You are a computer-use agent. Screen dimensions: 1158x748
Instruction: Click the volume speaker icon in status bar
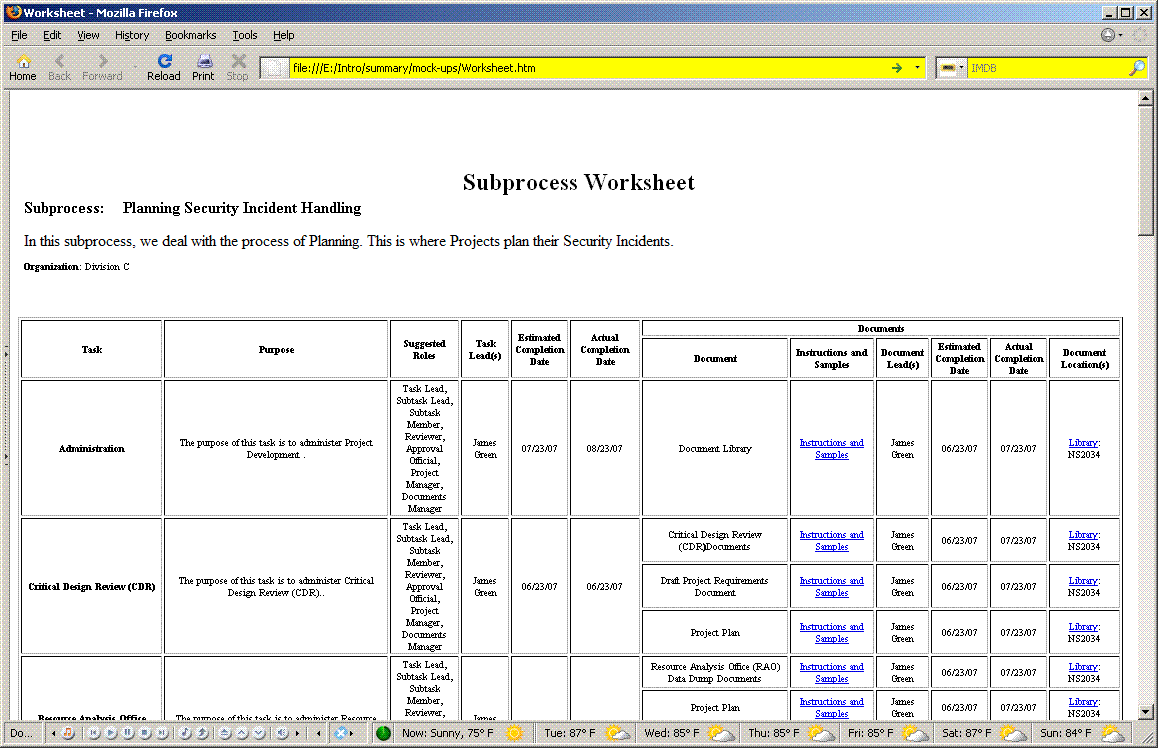[x=282, y=733]
